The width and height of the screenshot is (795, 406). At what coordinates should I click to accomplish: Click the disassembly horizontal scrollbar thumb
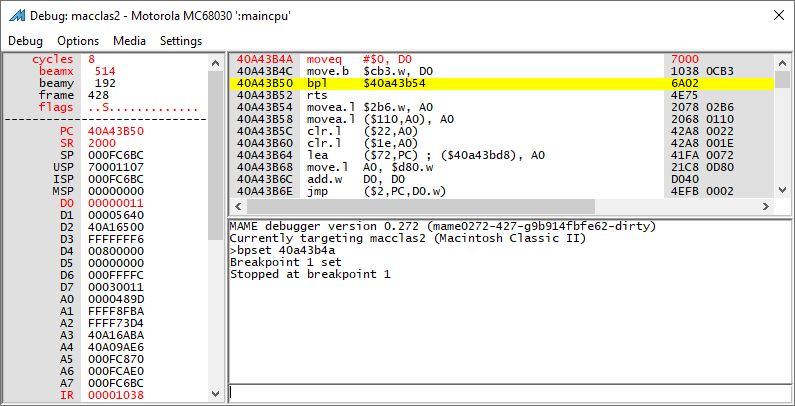421,206
